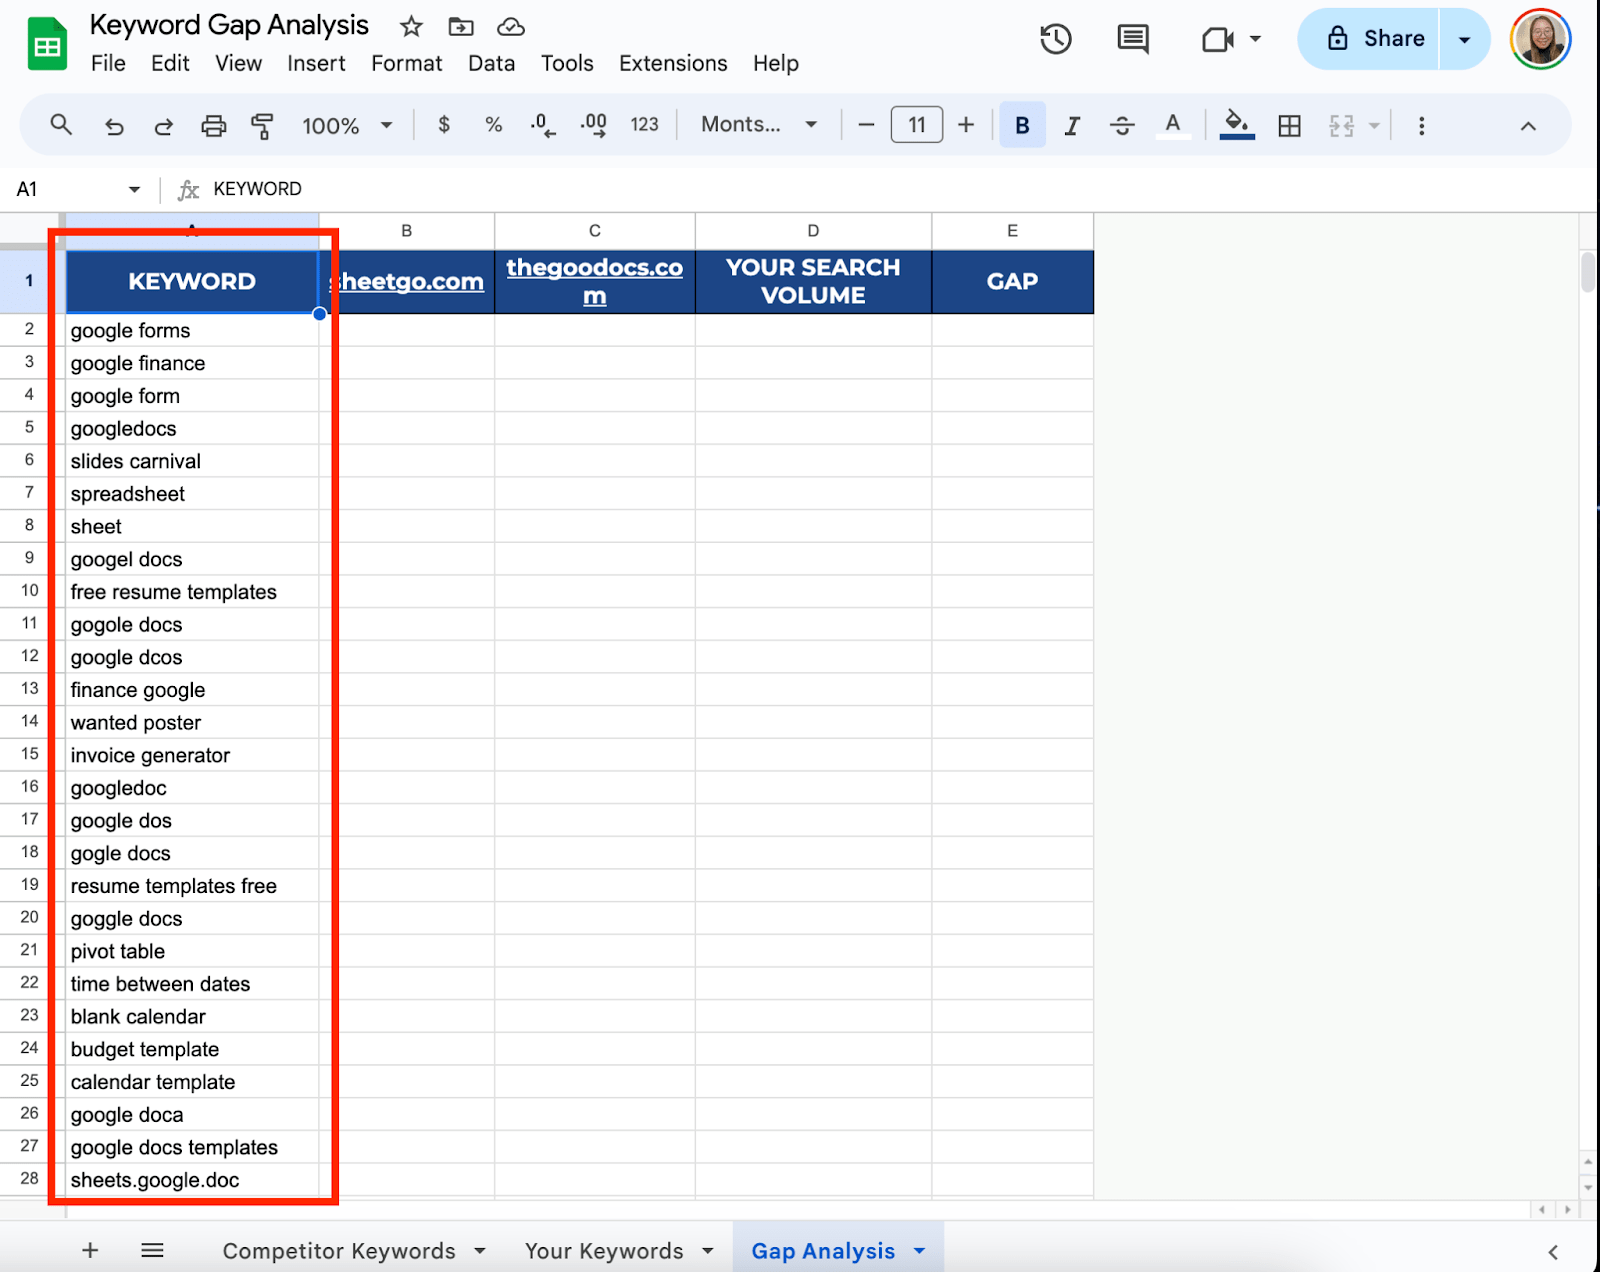Star this spreadsheet
This screenshot has height=1272, width=1600.
411,27
